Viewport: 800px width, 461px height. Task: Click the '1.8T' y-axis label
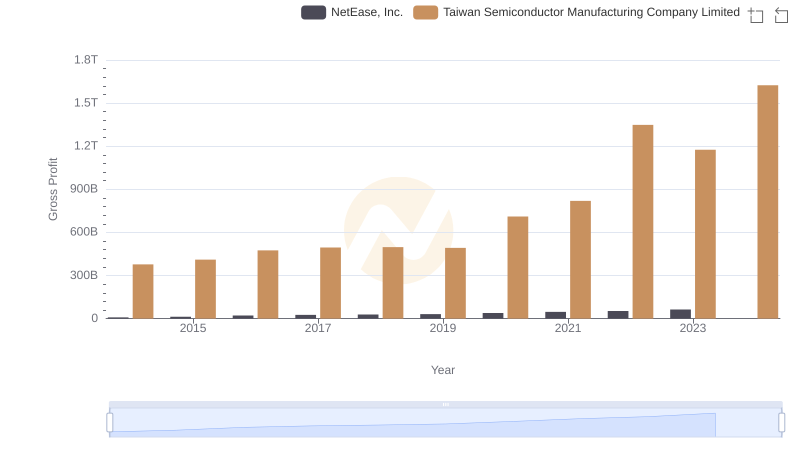pos(86,60)
